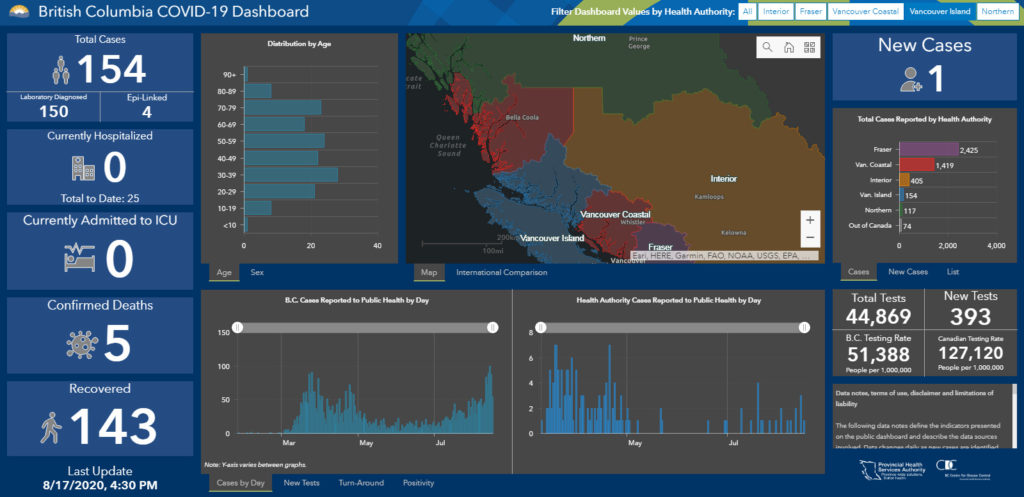1024x497 pixels.
Task: Click the Fraser bar in health authority chart
Action: click(x=929, y=149)
